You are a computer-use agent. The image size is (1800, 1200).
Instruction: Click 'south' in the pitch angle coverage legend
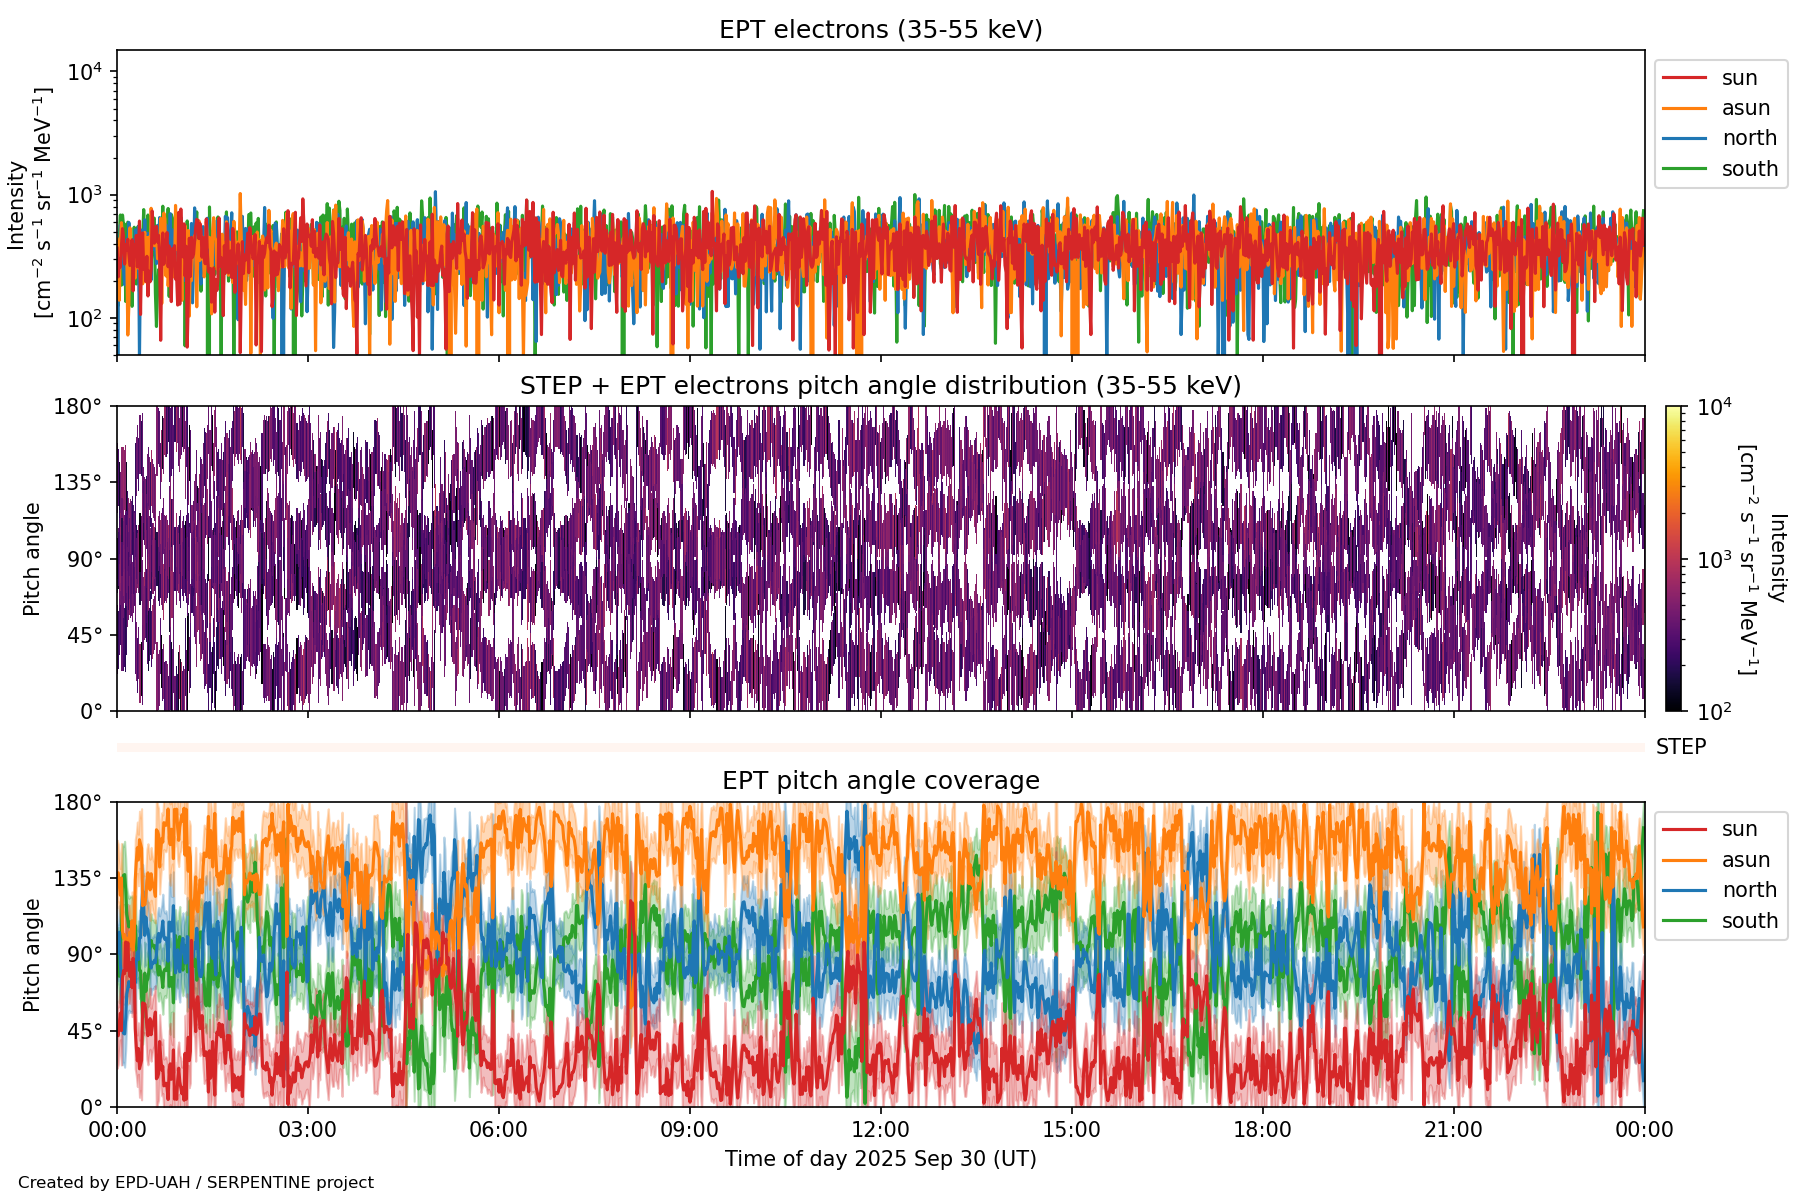coord(1749,921)
